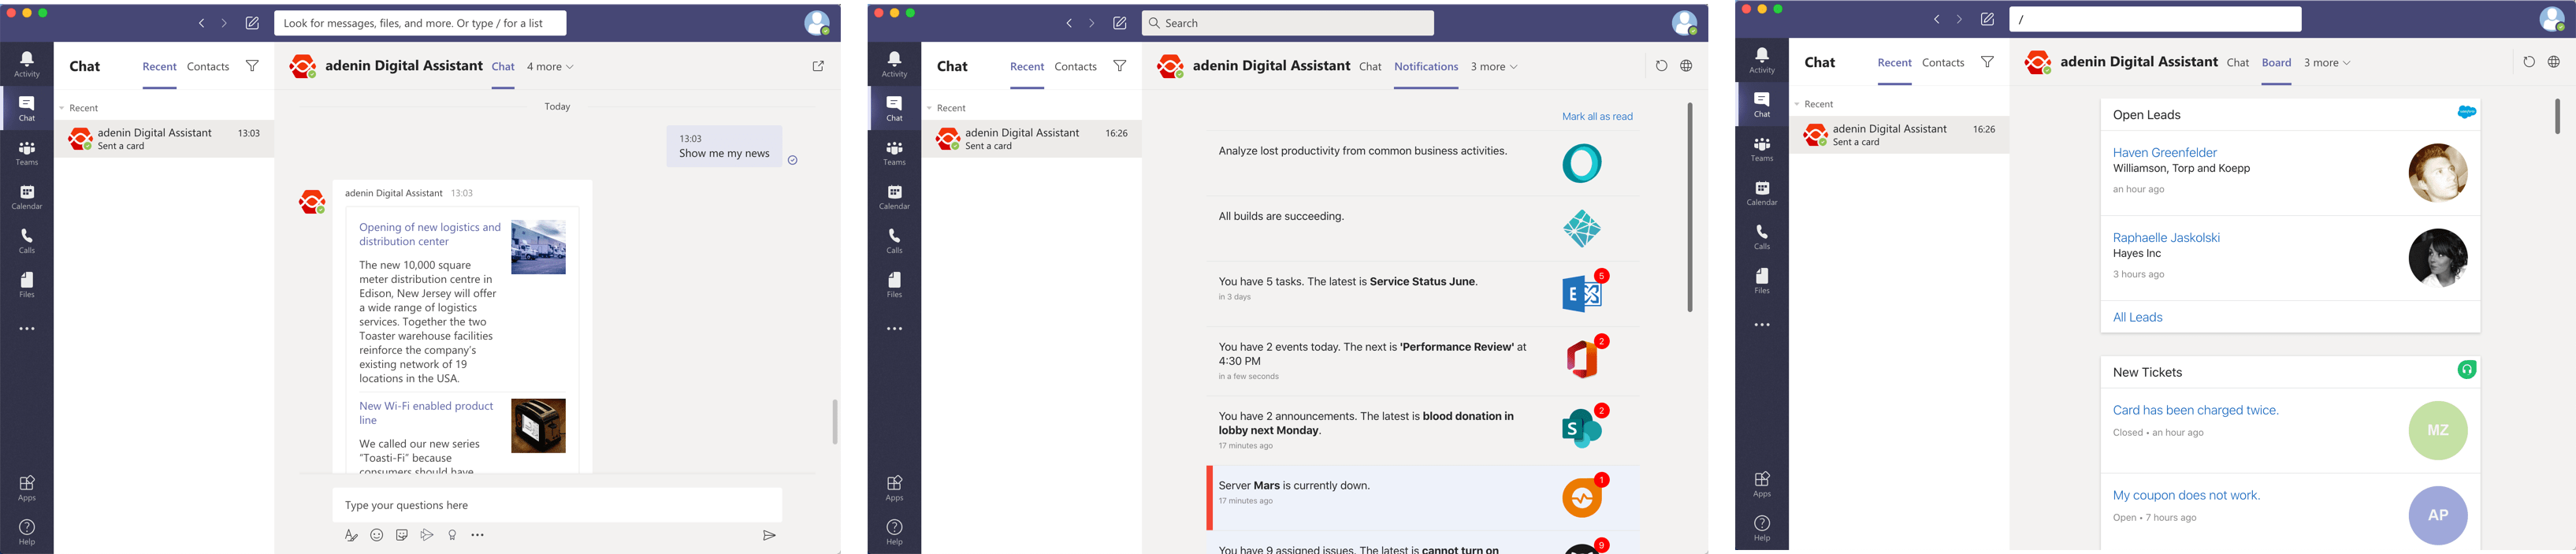Click the logistics center photo thumbnail

(x=538, y=247)
